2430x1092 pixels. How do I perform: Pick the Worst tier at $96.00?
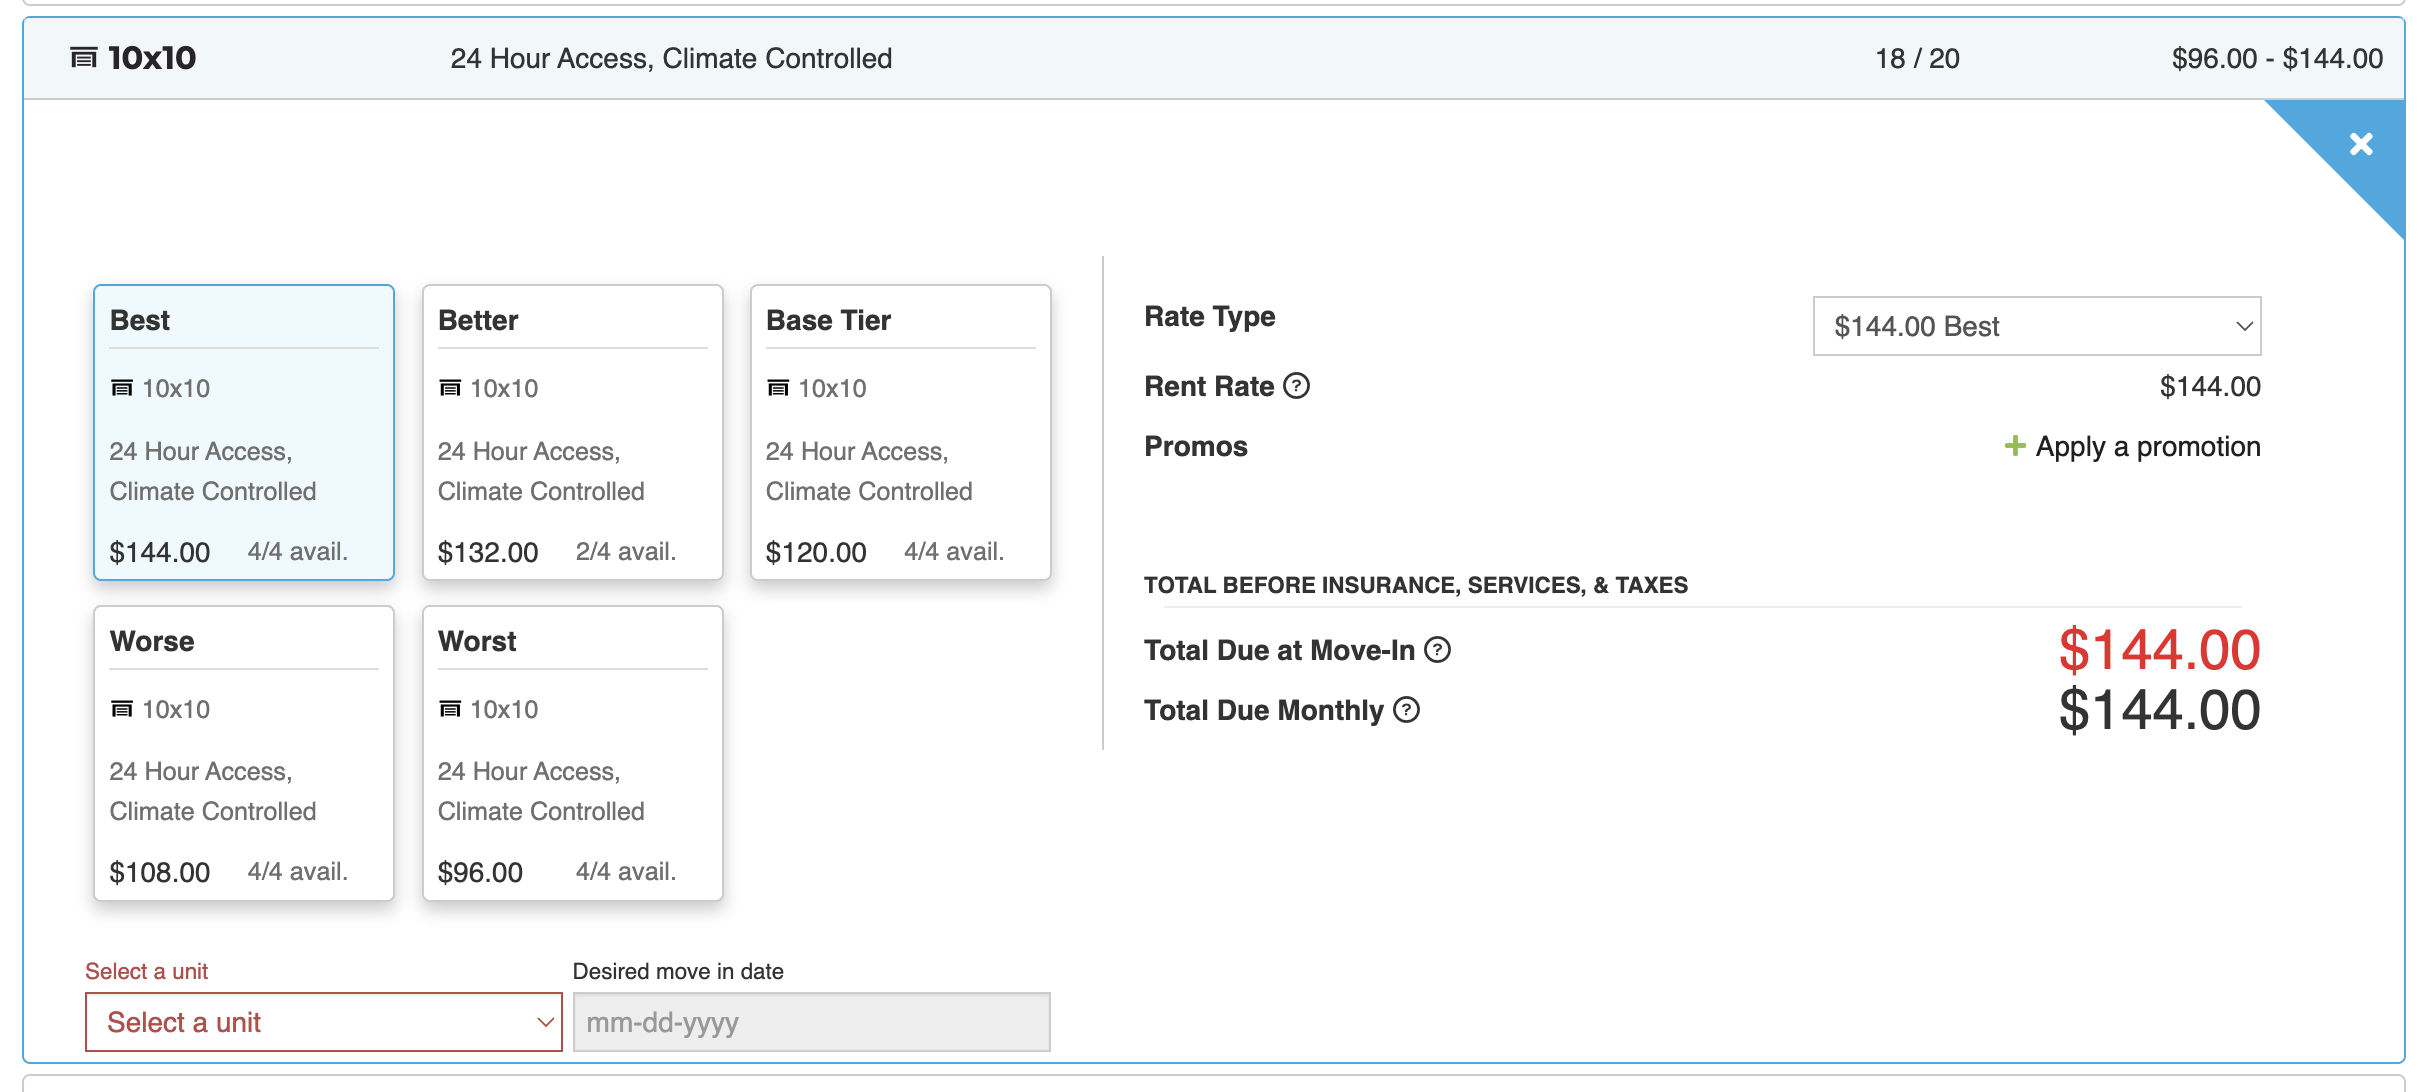point(572,753)
